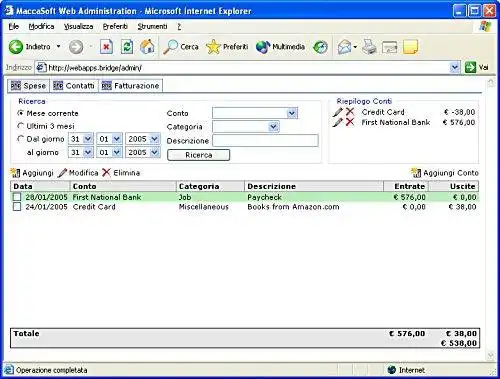Delete Credit Card account red X

point(350,112)
